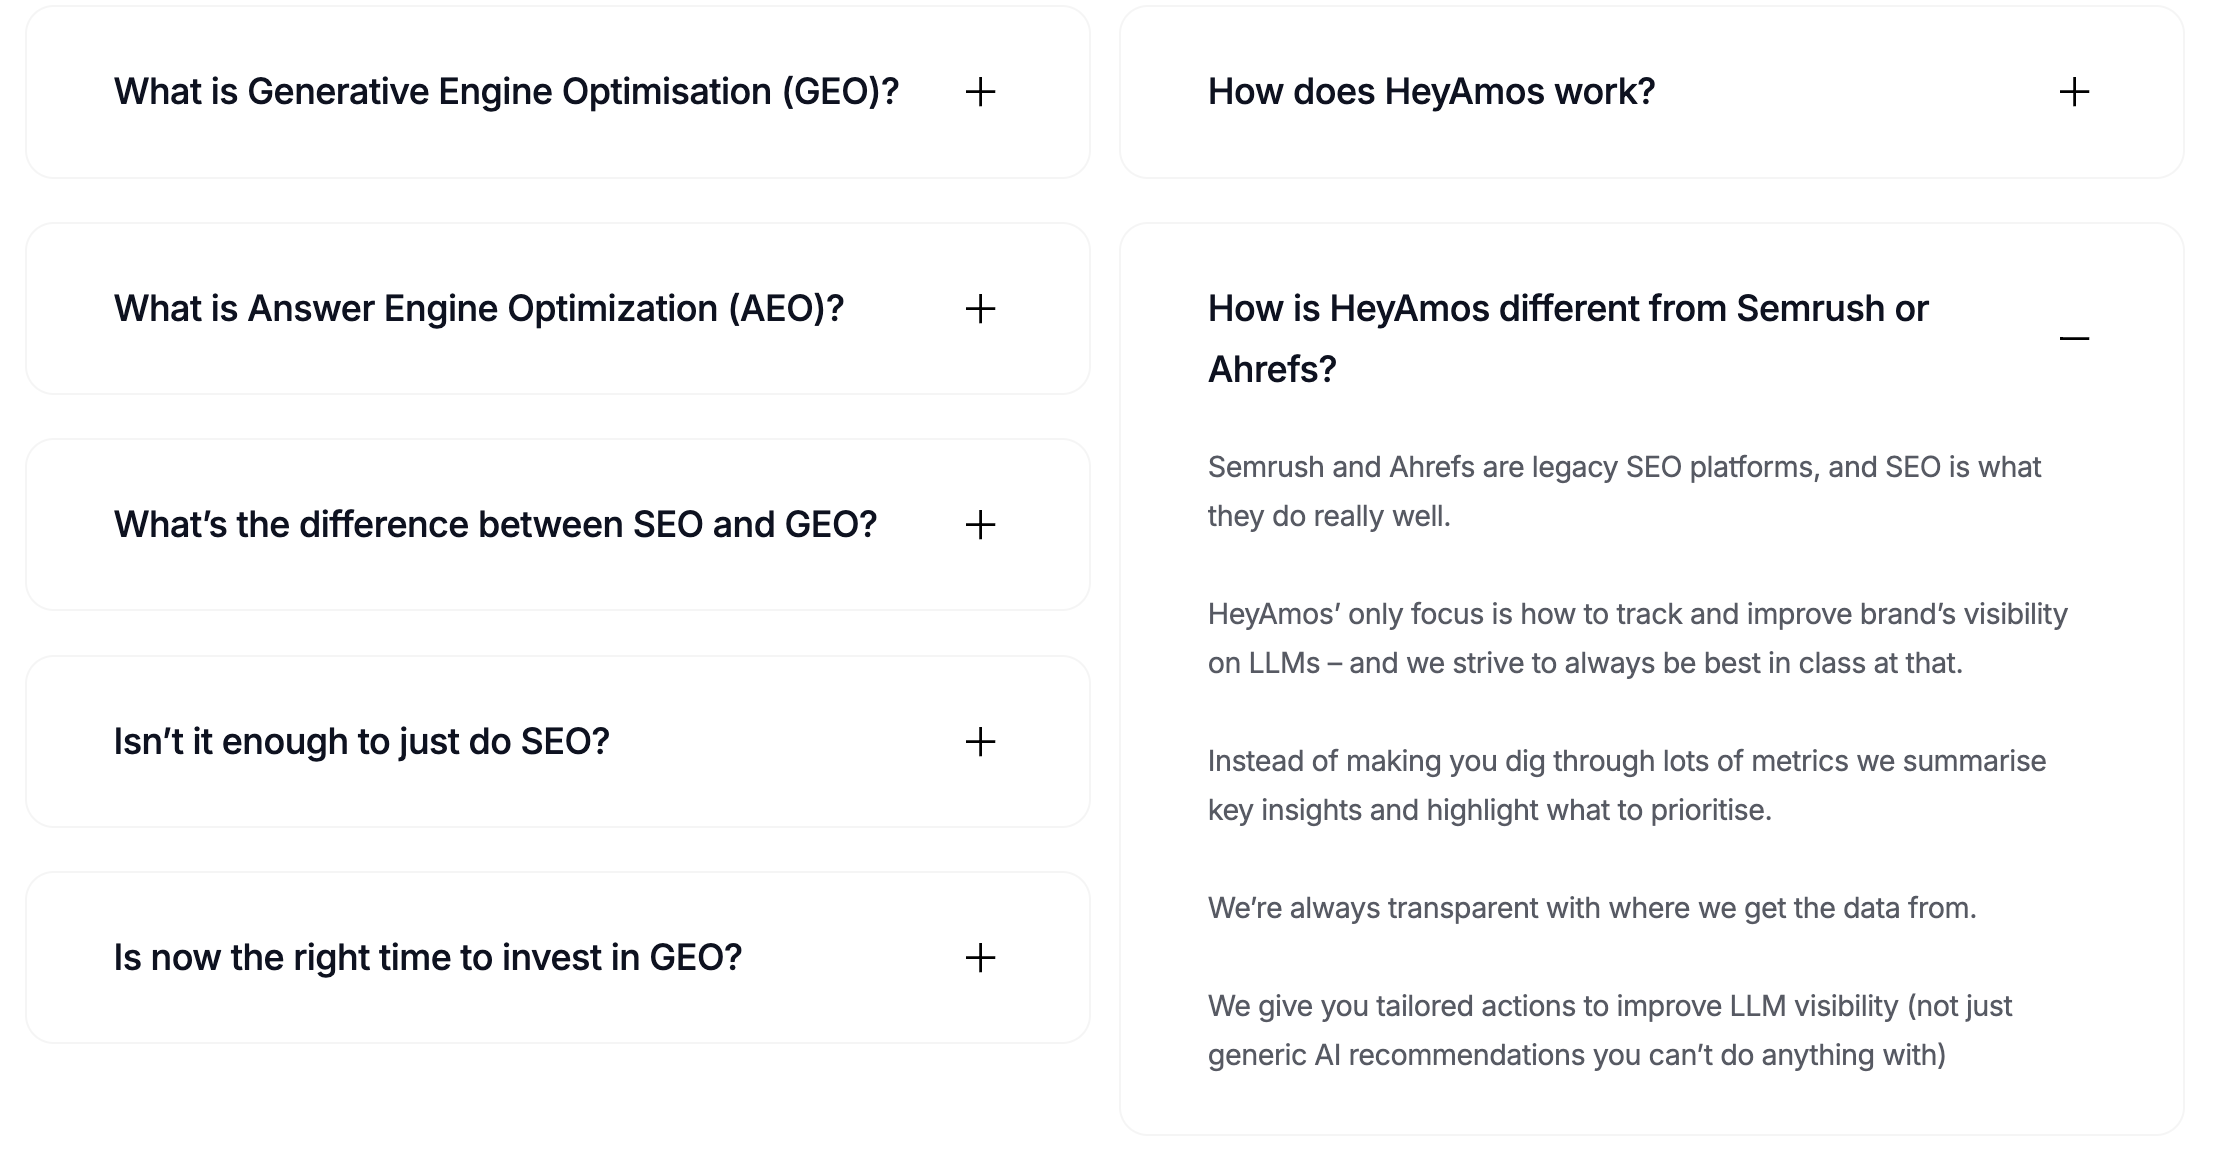Click plus icon beside "How does HeyAmos work?"
Image resolution: width=2240 pixels, height=1154 pixels.
[x=2074, y=92]
